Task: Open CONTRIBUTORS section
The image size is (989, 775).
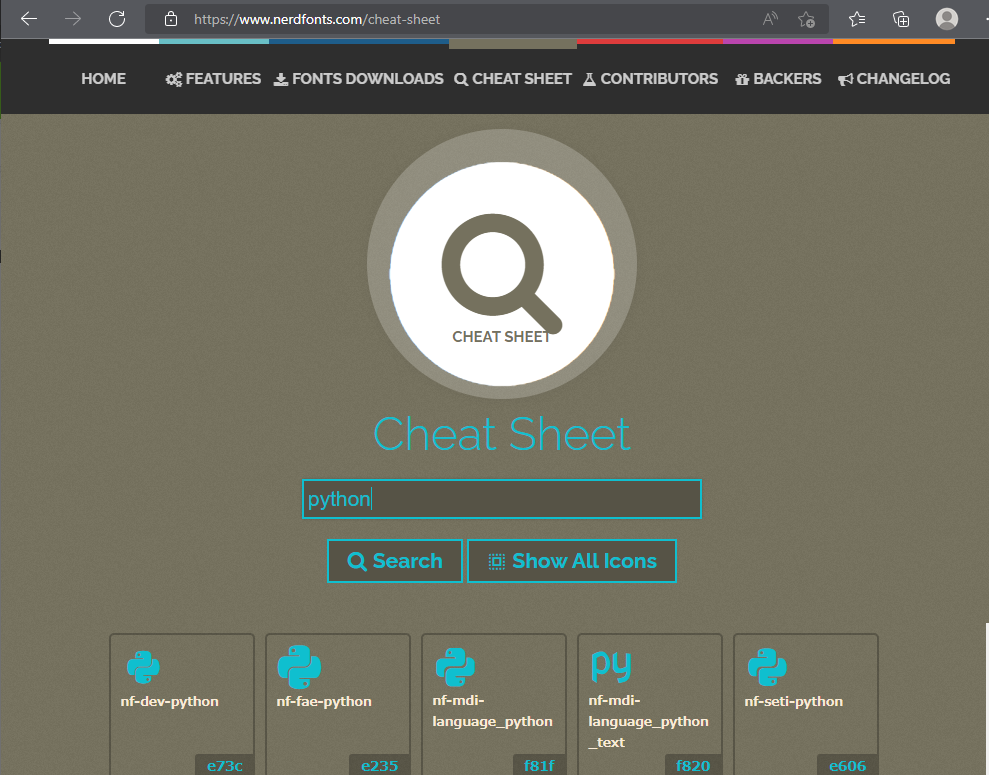Action: tap(650, 79)
